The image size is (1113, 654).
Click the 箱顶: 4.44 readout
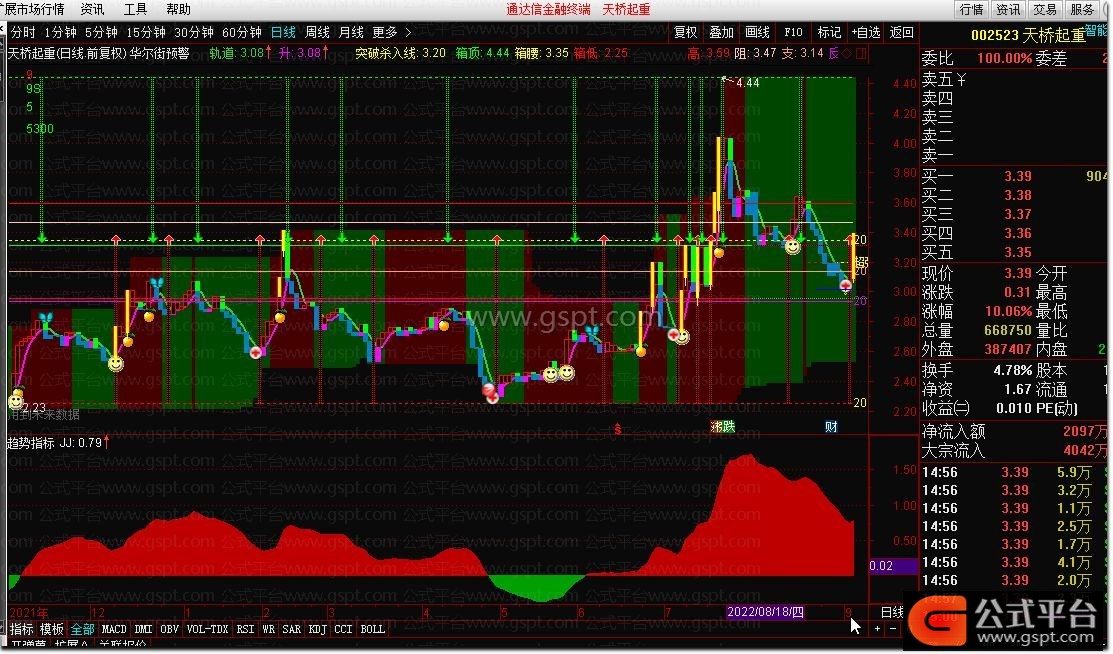[x=483, y=53]
